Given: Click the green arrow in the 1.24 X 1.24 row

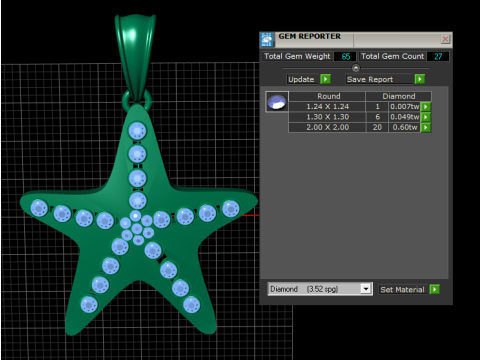Looking at the screenshot, I should click(x=426, y=107).
